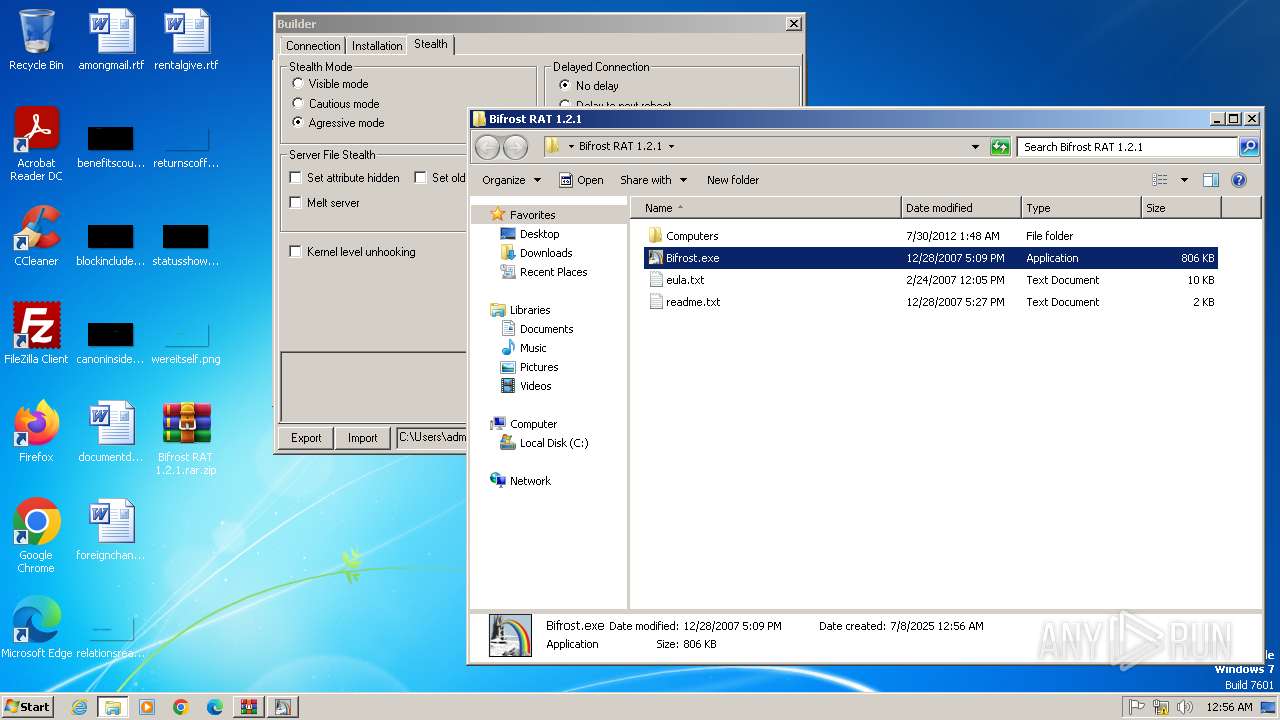Open Local Disk (C:) in navigation pane

554,443
